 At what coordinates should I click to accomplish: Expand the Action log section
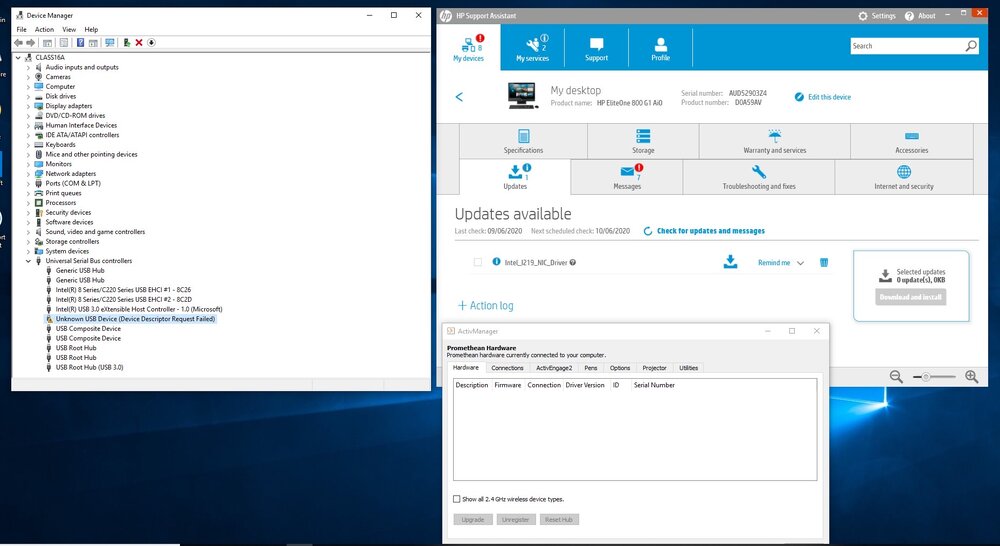click(485, 306)
